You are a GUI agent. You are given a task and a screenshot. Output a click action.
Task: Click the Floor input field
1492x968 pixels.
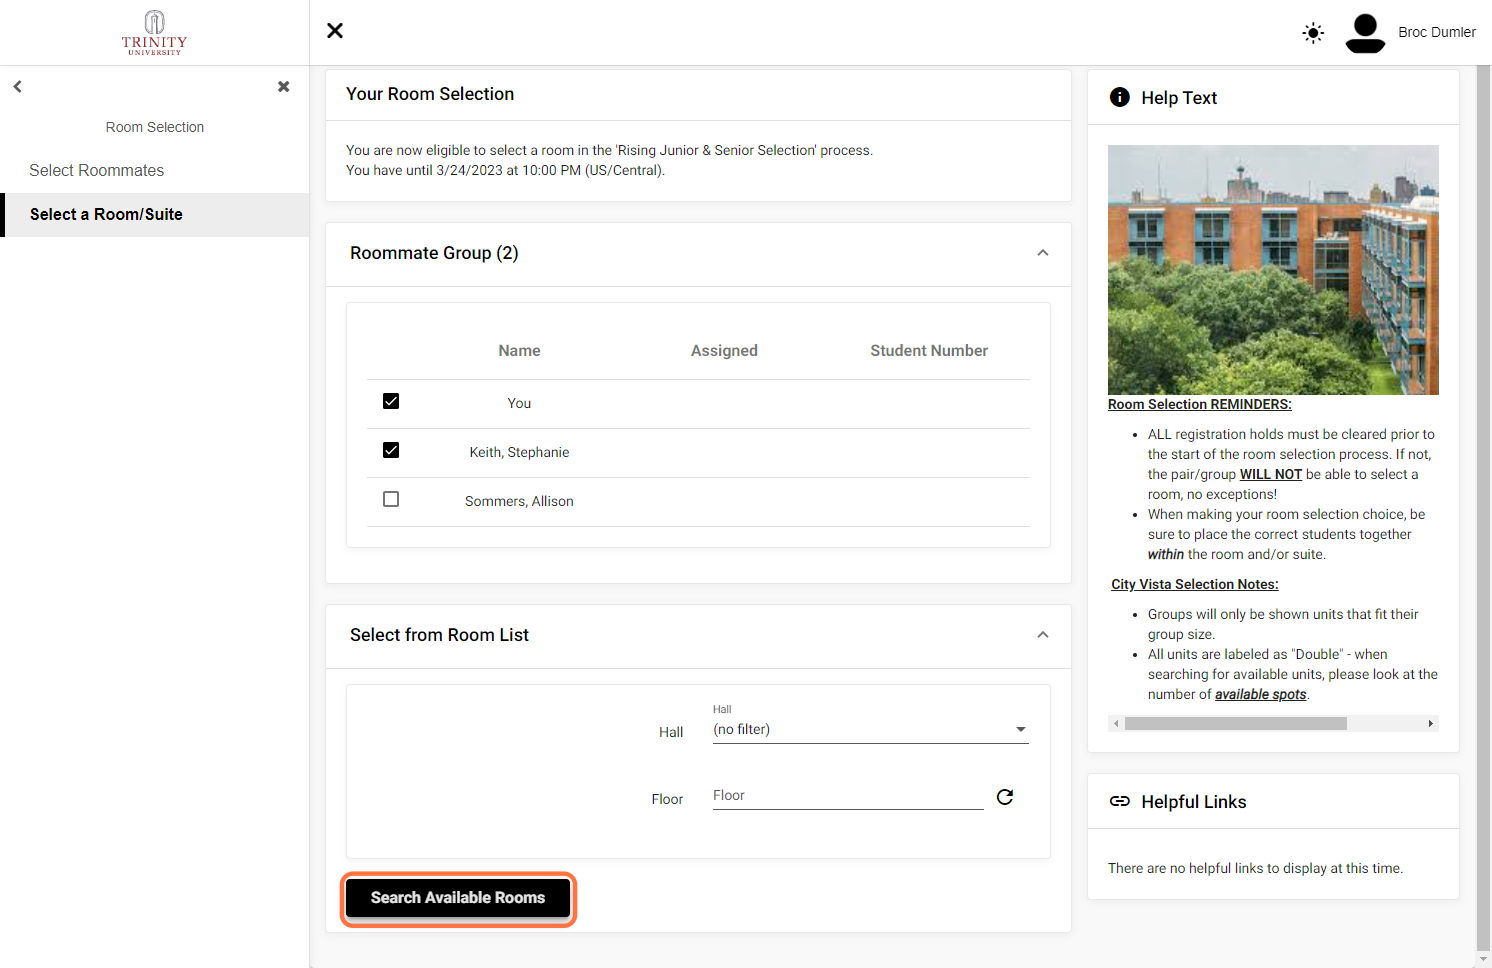tap(848, 796)
